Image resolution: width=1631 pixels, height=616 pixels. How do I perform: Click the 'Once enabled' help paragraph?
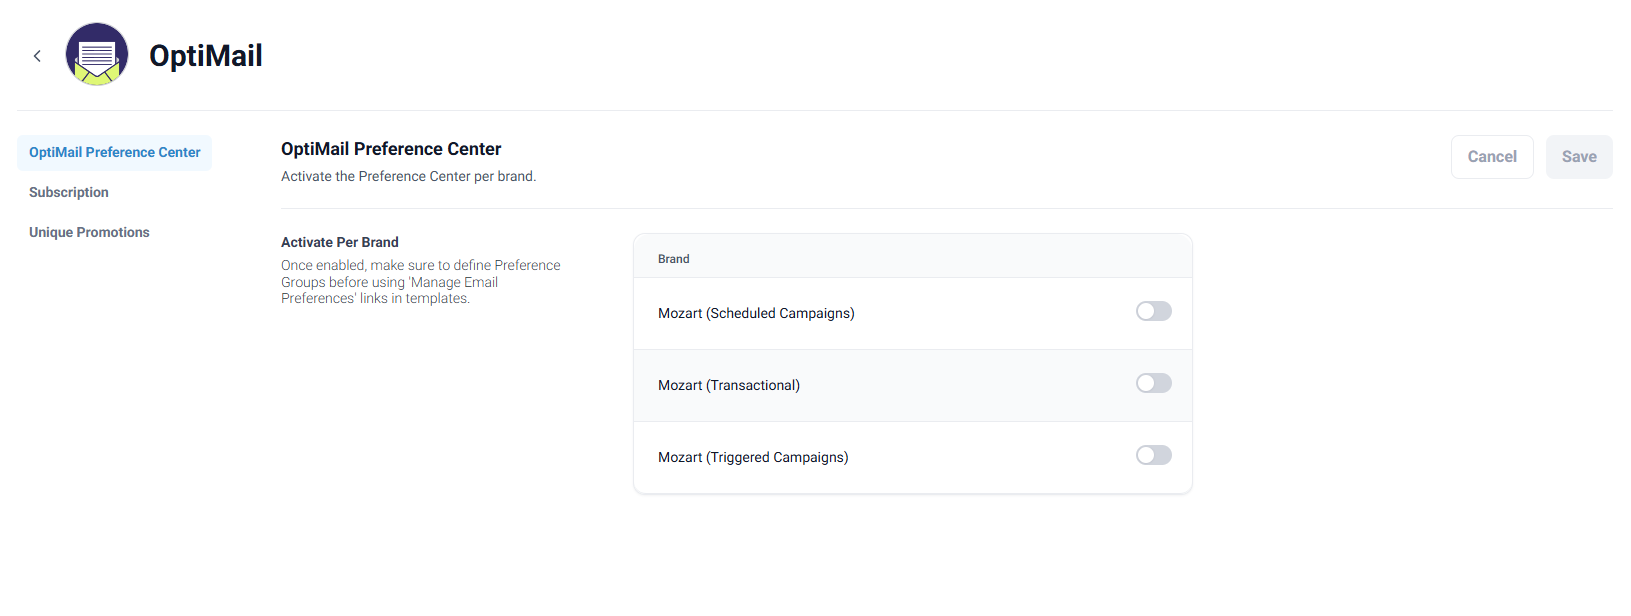pyautogui.click(x=421, y=282)
